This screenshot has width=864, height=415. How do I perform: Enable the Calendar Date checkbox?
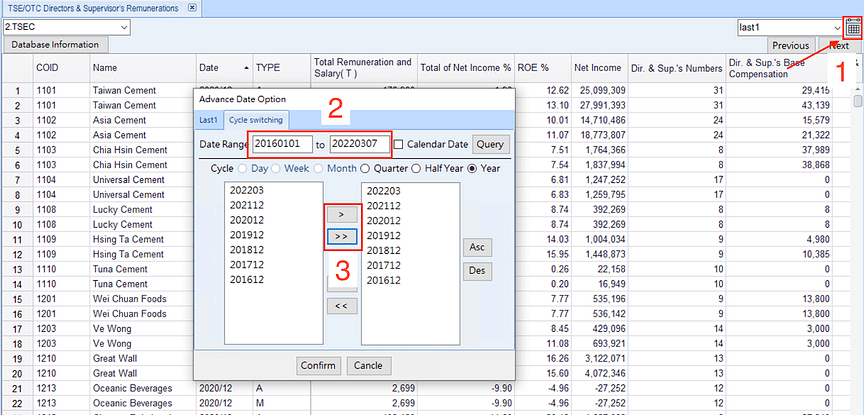(x=399, y=144)
